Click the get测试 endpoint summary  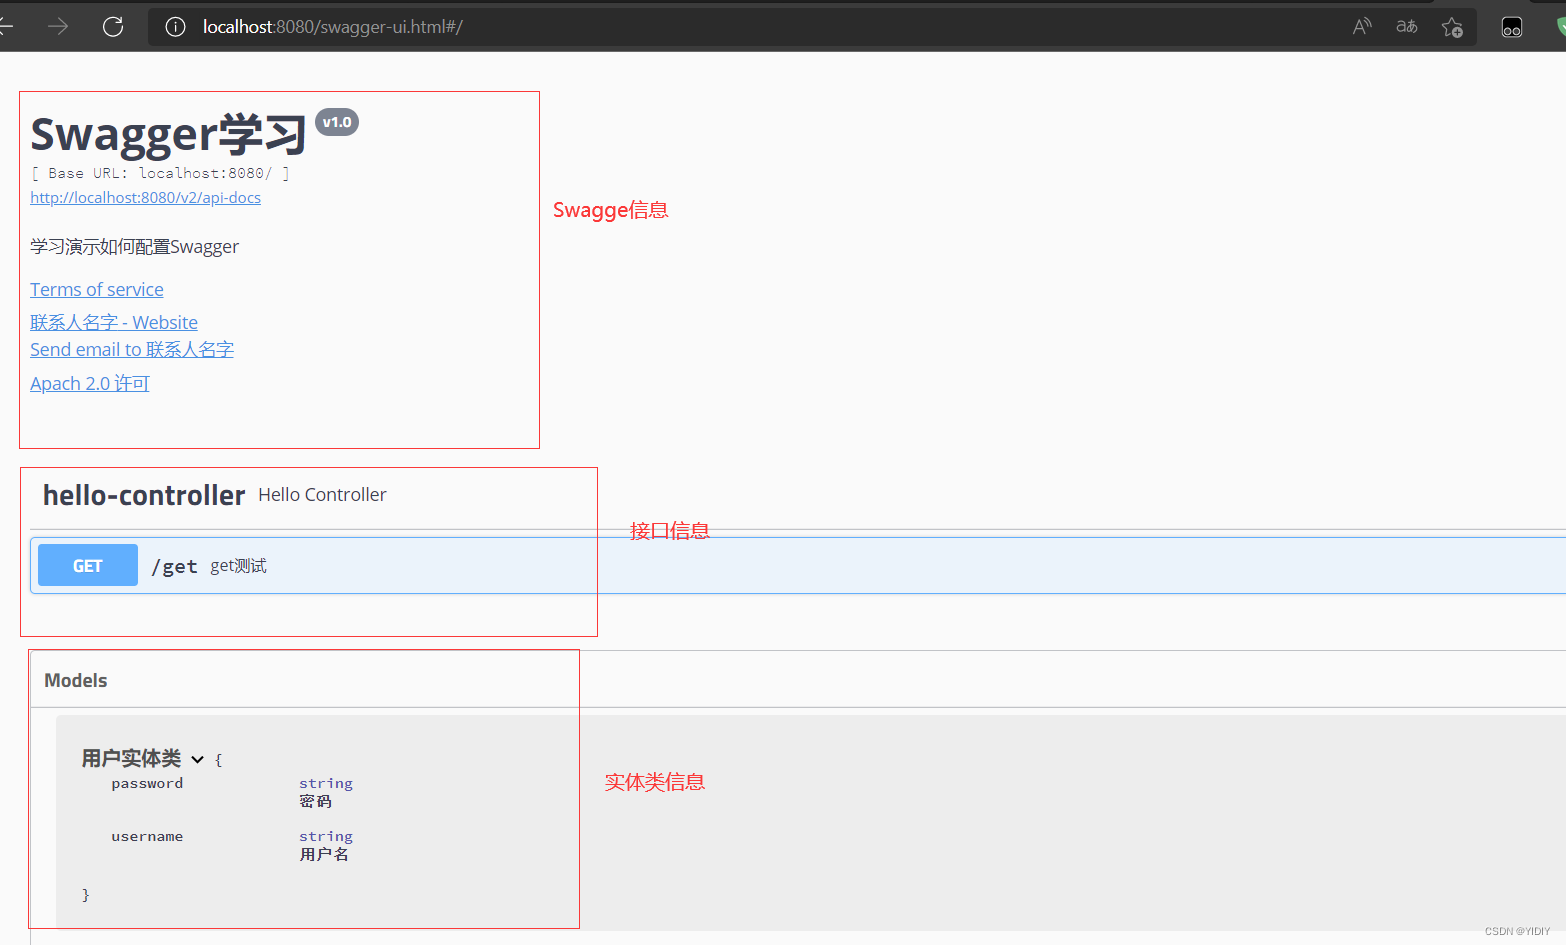[238, 566]
